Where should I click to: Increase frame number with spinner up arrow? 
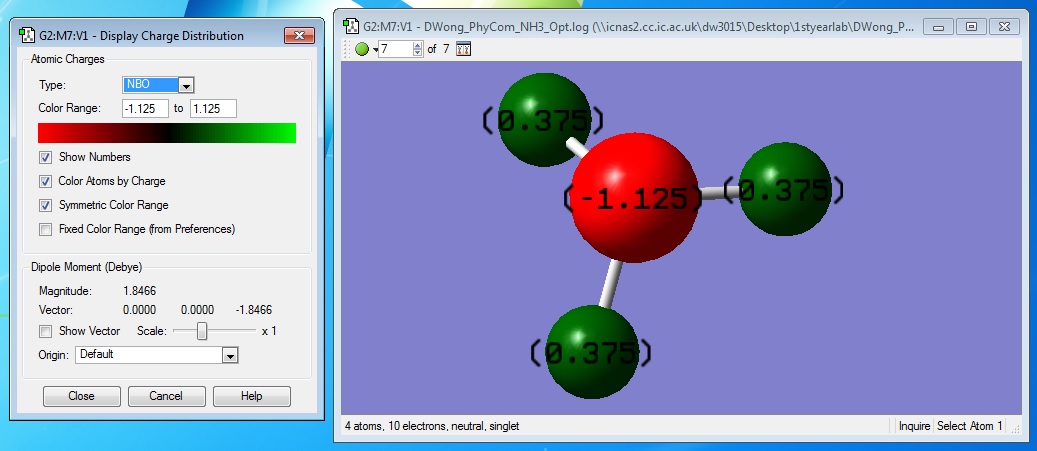tap(417, 45)
